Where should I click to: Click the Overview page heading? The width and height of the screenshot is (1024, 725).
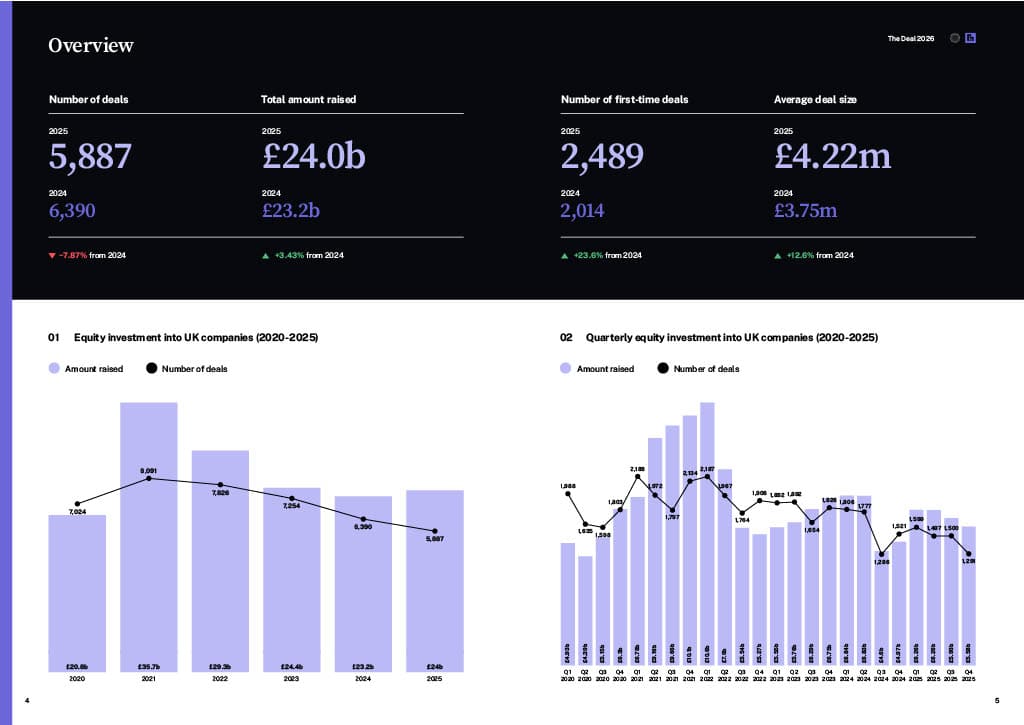click(91, 45)
